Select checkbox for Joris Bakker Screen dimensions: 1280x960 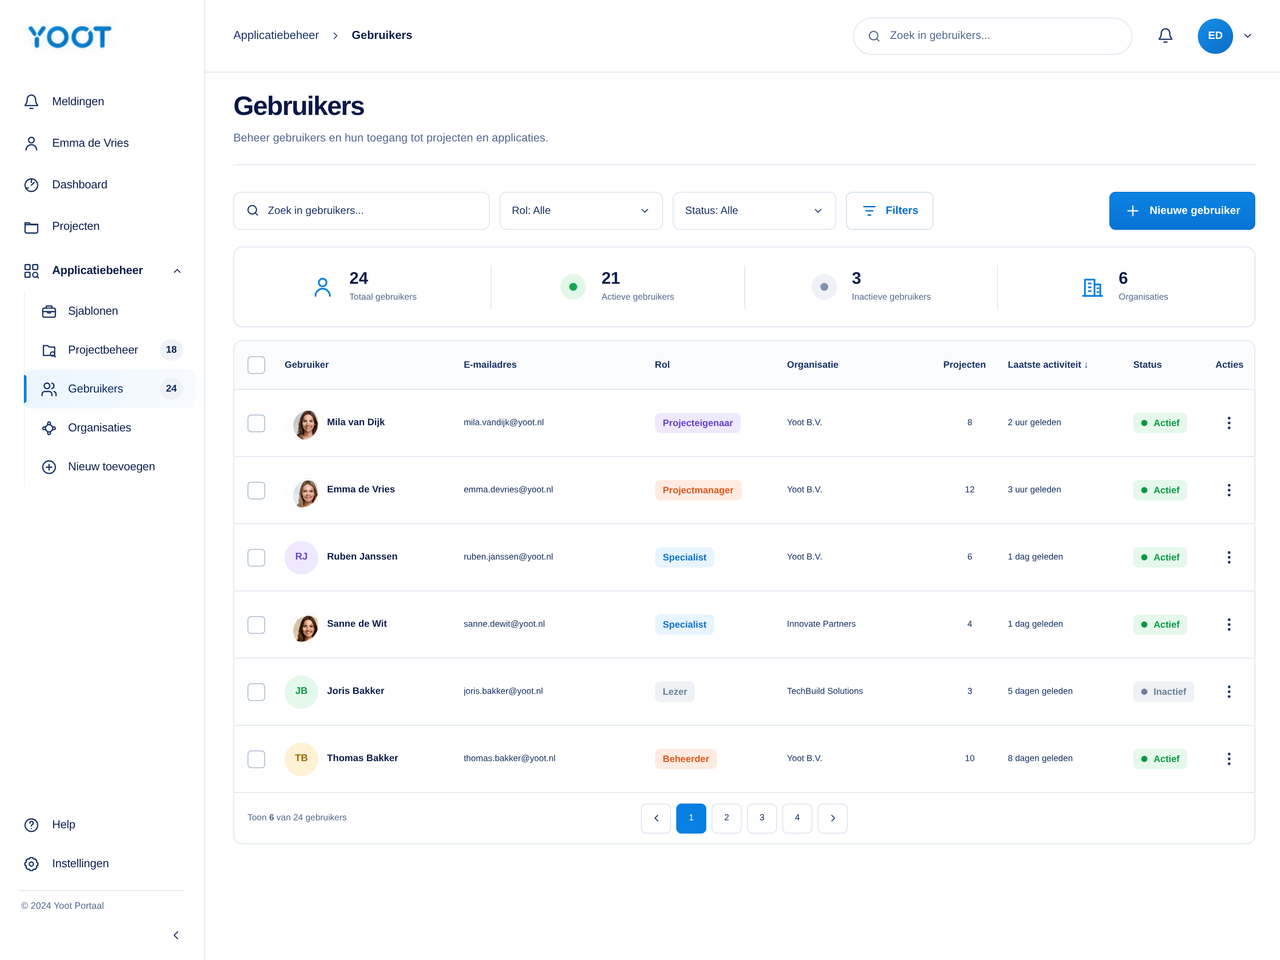coord(256,691)
